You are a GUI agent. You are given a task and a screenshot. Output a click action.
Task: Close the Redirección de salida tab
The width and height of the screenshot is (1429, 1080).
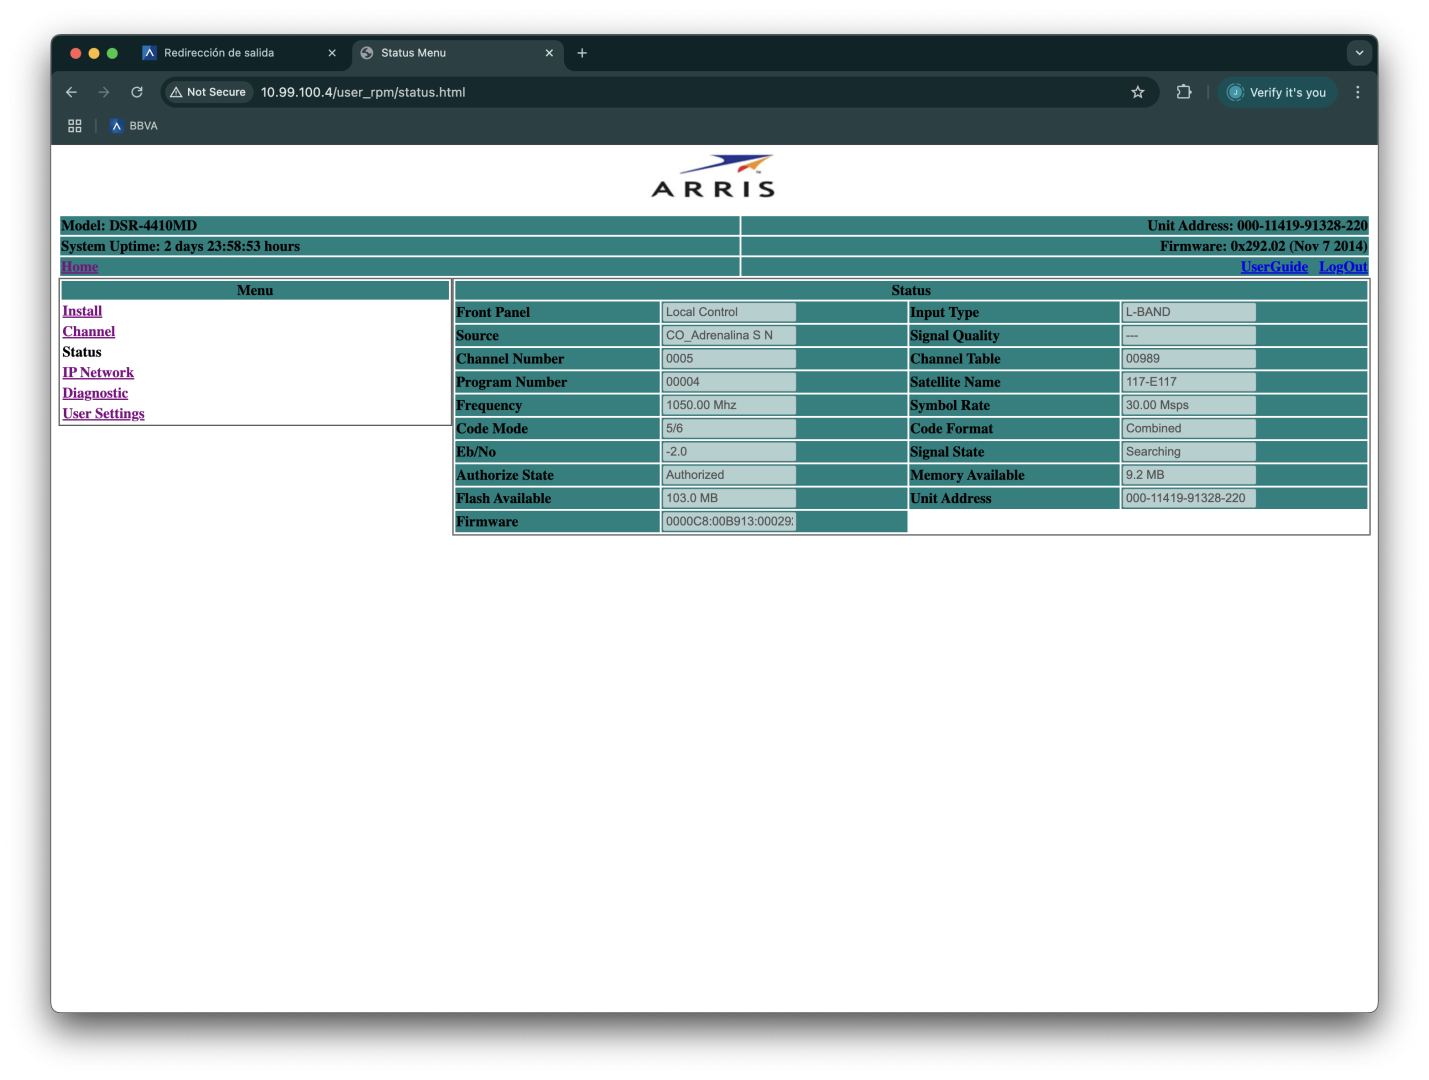(x=332, y=53)
